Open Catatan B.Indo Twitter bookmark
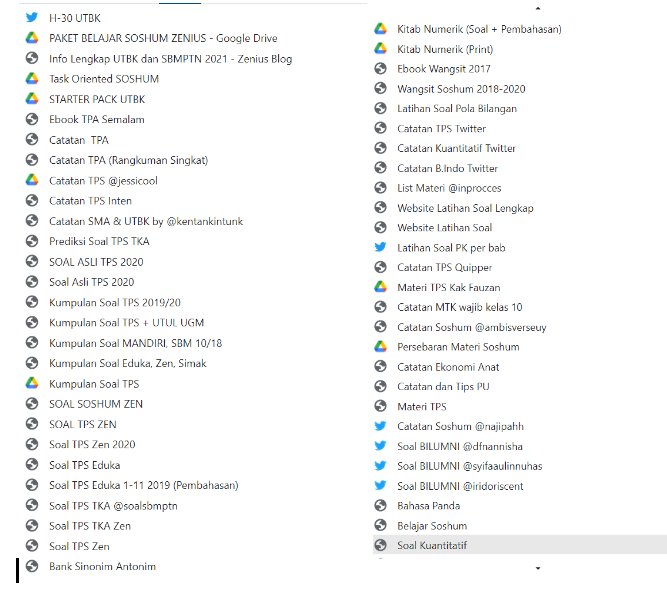 click(x=447, y=168)
